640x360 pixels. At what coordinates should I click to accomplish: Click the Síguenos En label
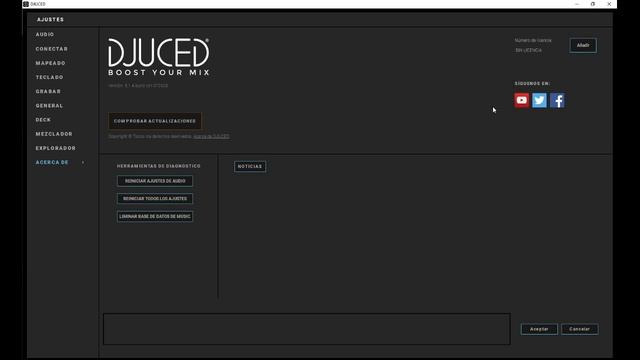point(532,83)
